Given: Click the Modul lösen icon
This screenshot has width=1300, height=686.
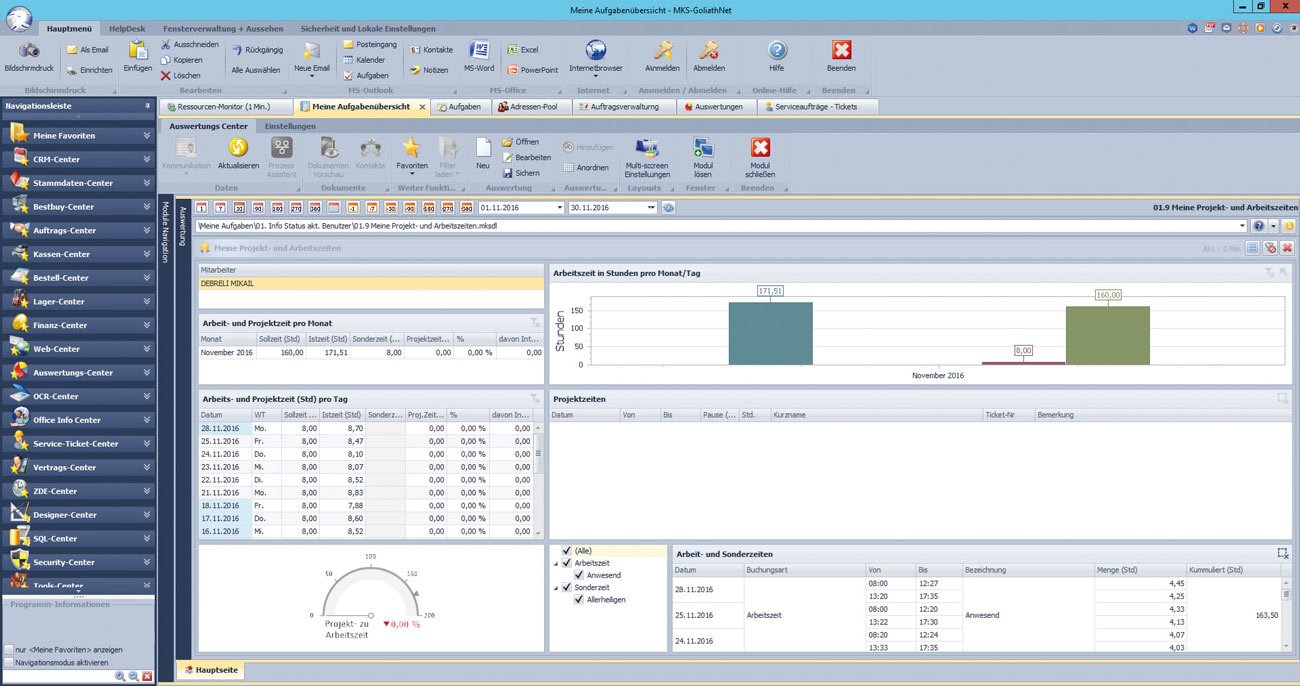Looking at the screenshot, I should coord(703,149).
